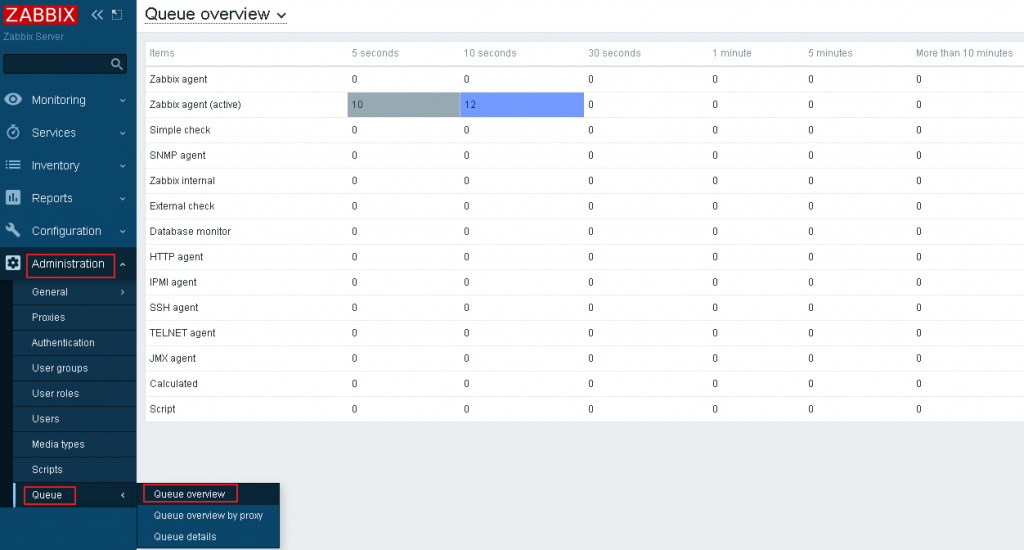Expand the Monitoring menu chevron

click(122, 101)
